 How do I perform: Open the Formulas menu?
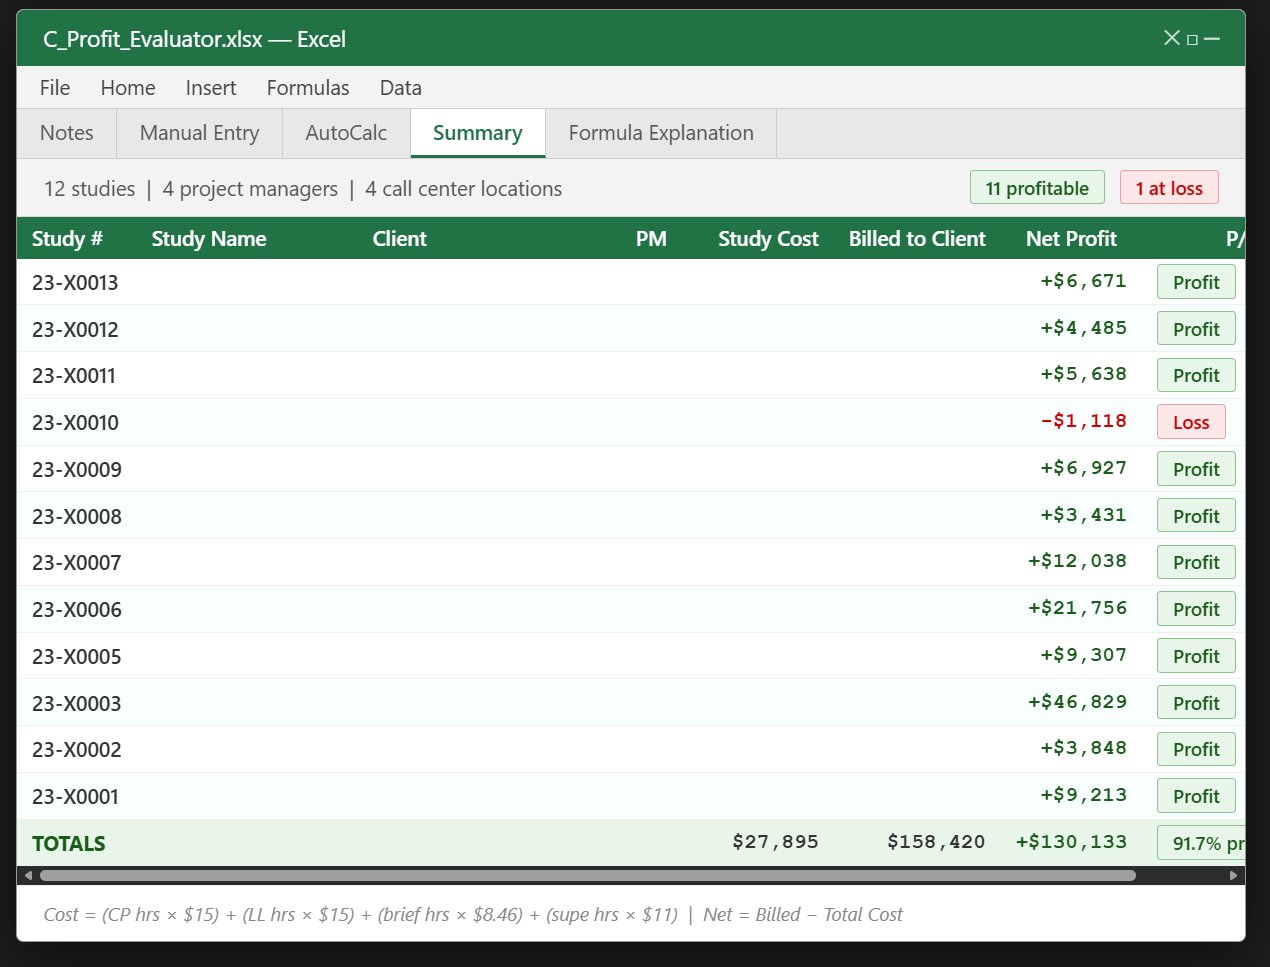coord(308,88)
